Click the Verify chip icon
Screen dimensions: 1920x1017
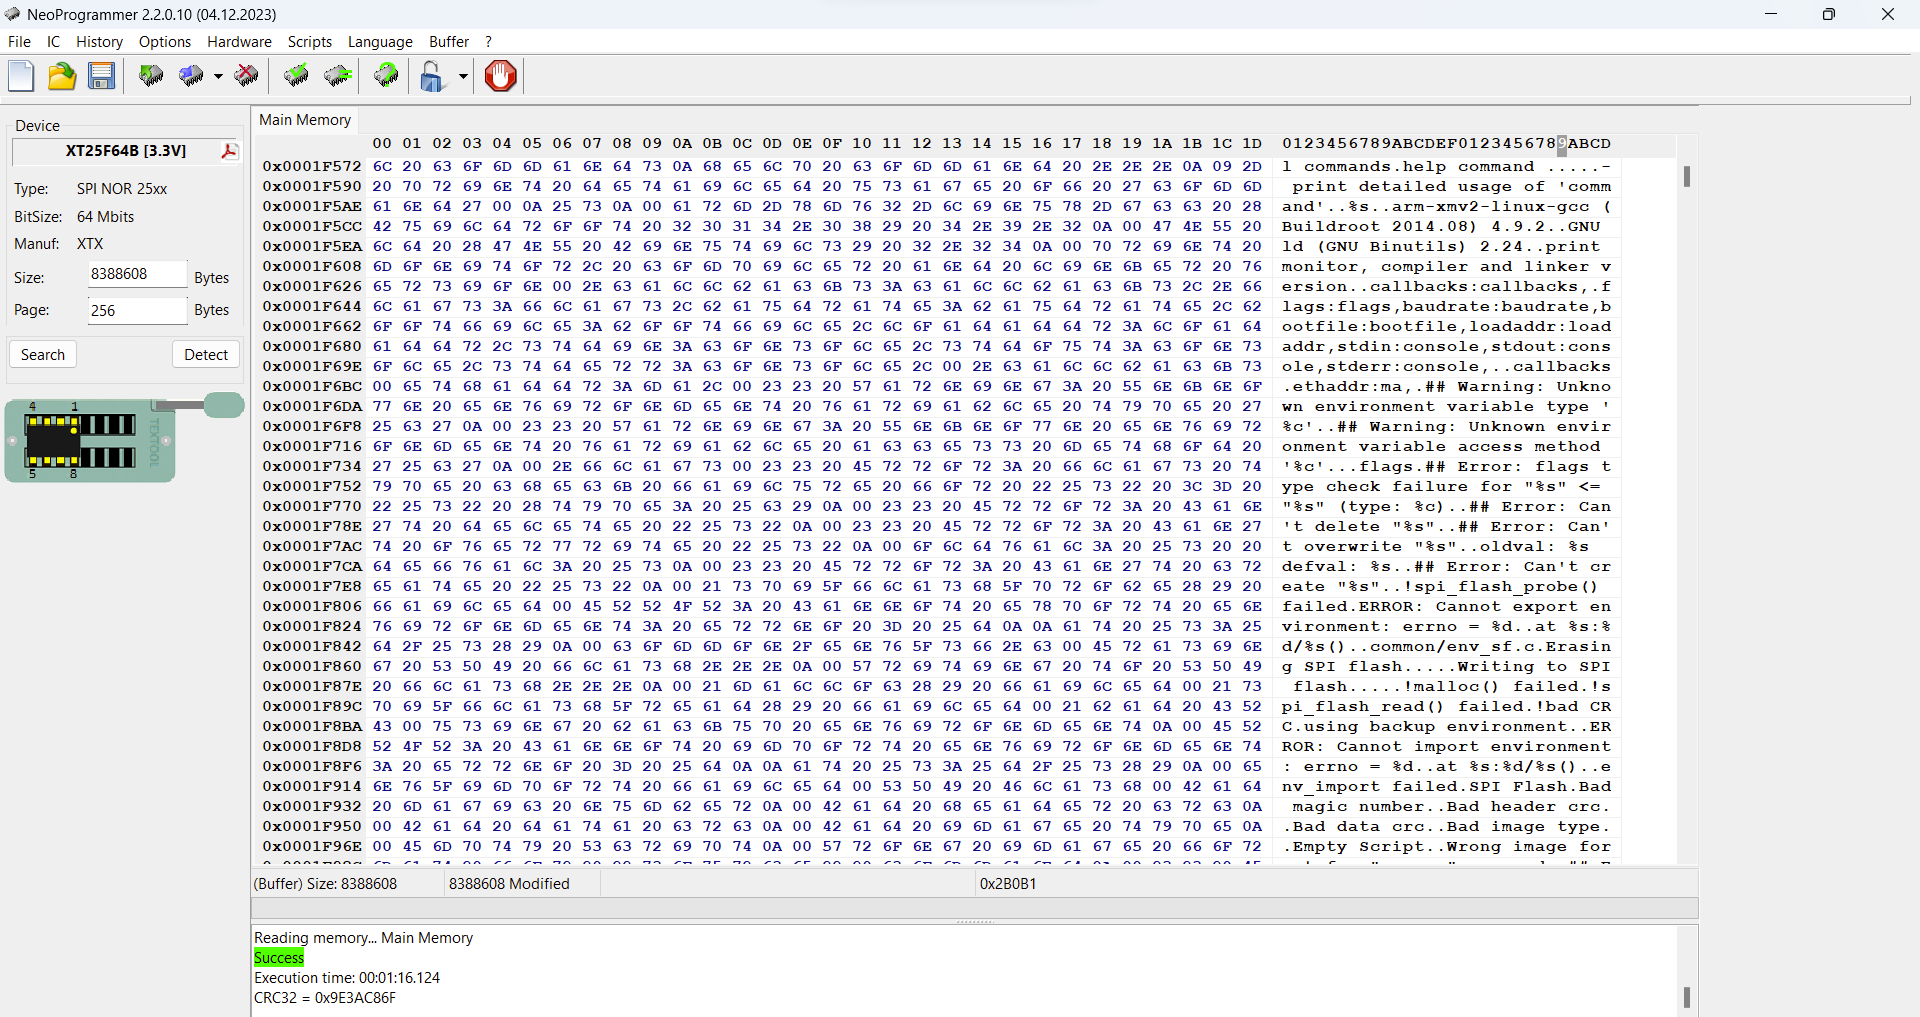point(296,76)
